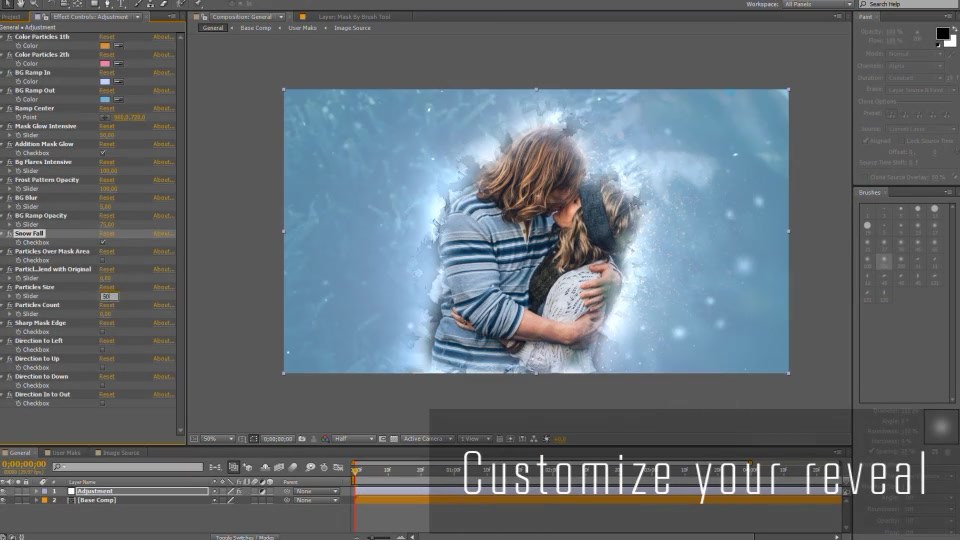
Task: Open the 50% magnification dropdown
Action: point(219,439)
